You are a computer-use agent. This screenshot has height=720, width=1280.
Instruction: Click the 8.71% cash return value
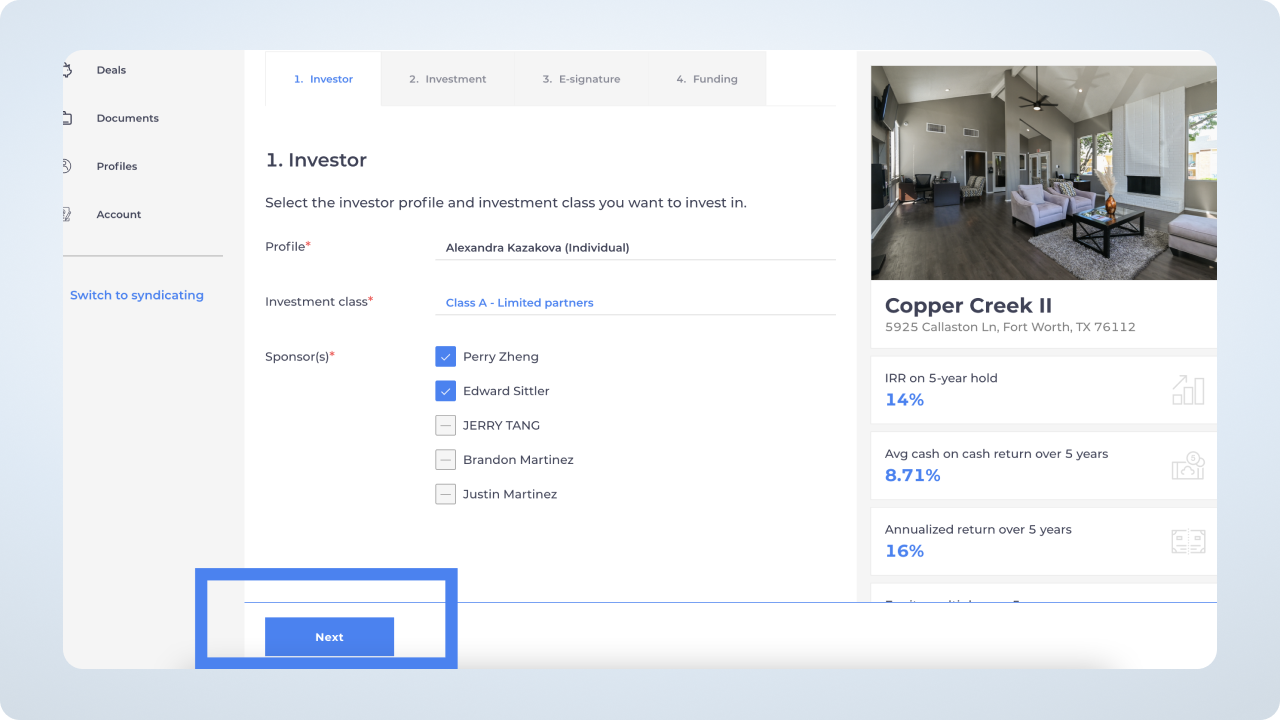click(913, 475)
